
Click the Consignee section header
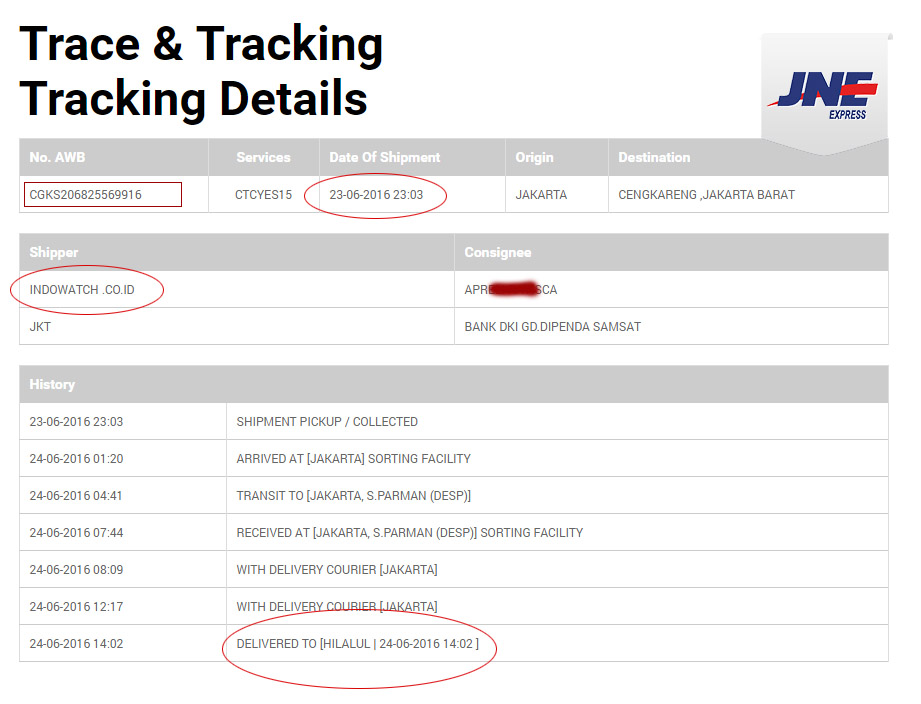(498, 253)
